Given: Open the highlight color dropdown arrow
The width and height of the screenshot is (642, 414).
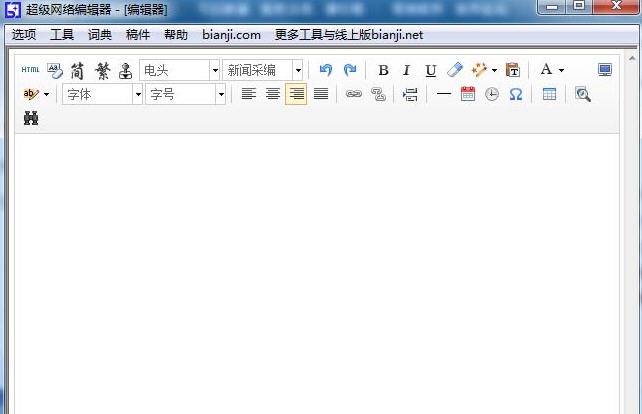Looking at the screenshot, I should click(46, 95).
